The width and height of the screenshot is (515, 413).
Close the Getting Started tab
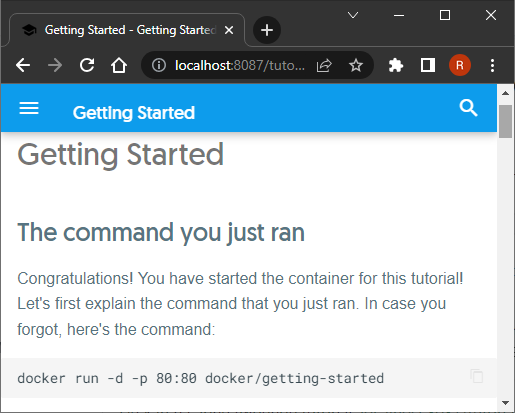[229, 30]
